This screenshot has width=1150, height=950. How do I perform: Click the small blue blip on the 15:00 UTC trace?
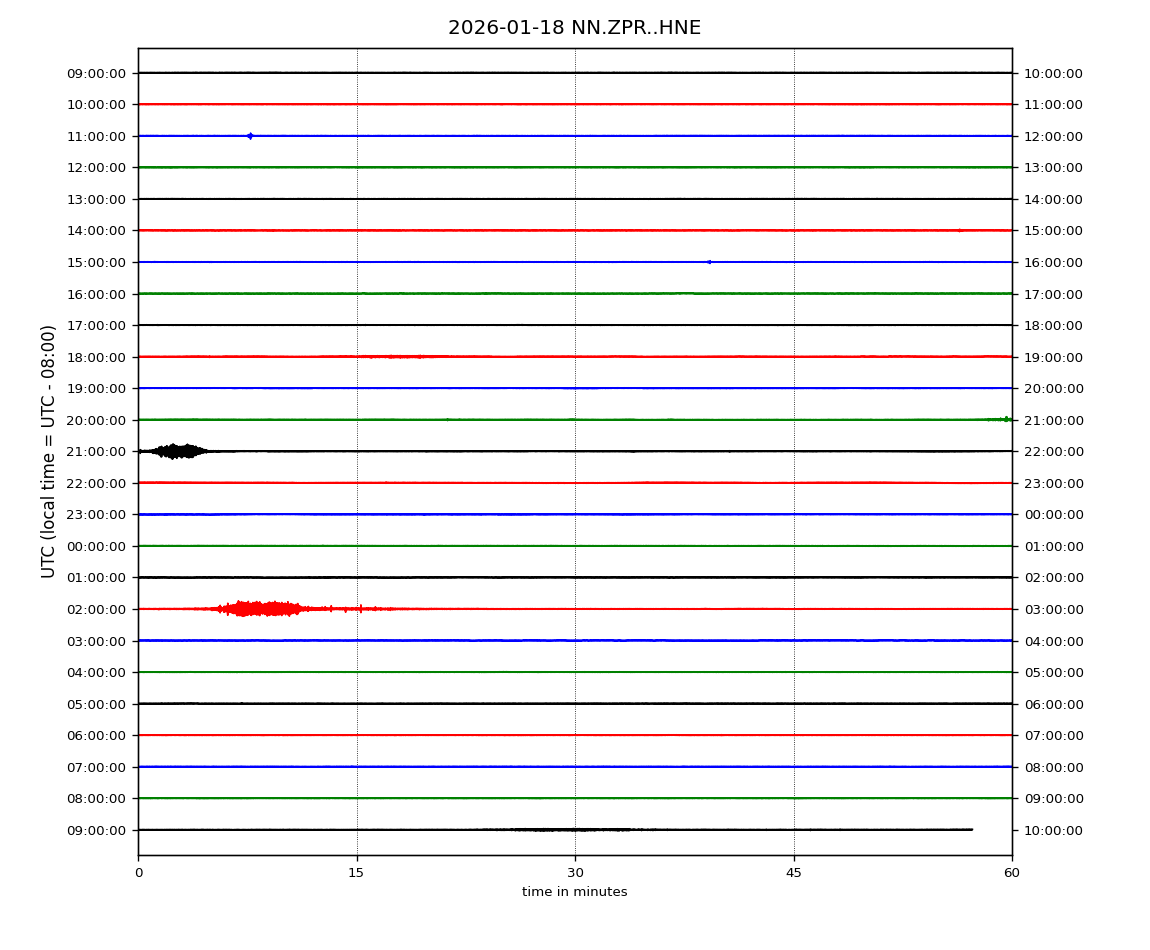(x=709, y=262)
